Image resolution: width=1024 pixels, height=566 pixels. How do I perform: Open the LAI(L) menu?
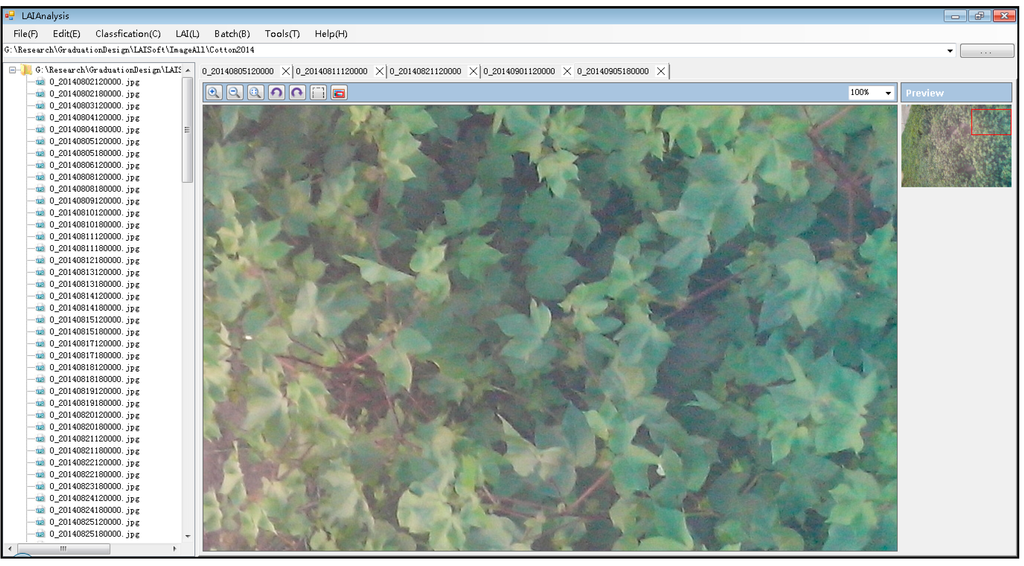[x=187, y=34]
